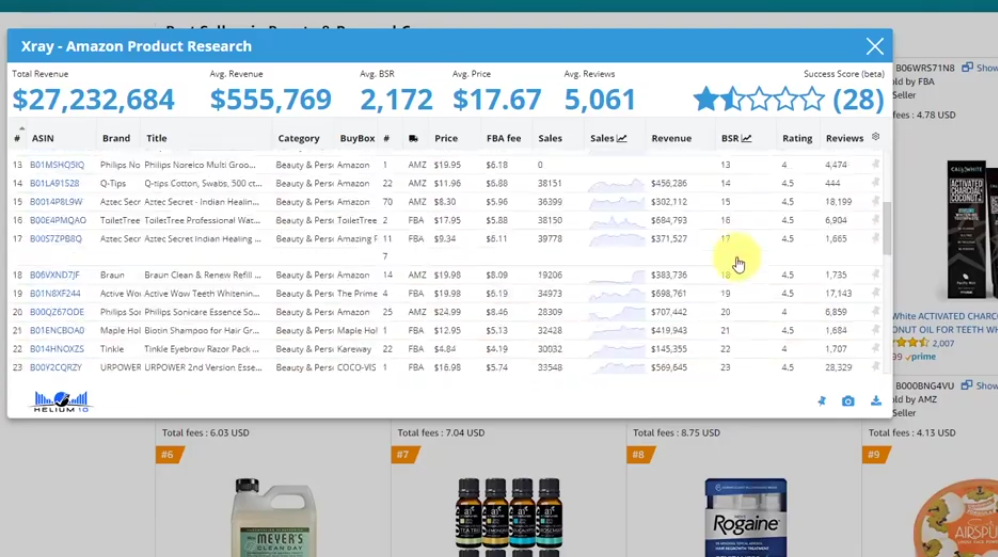
Task: Sort the table by the Title column
Action: 157,138
